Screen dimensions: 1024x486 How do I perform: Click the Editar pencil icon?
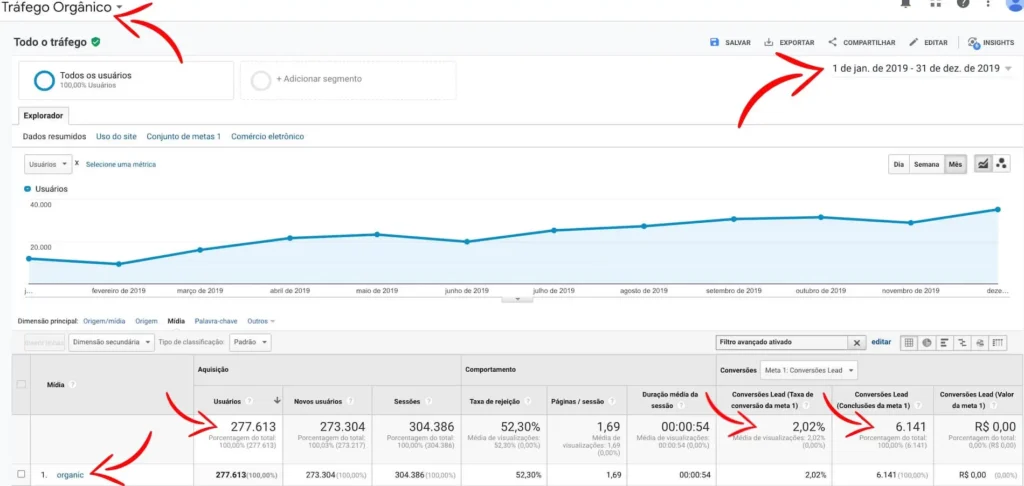pyautogui.click(x=914, y=42)
